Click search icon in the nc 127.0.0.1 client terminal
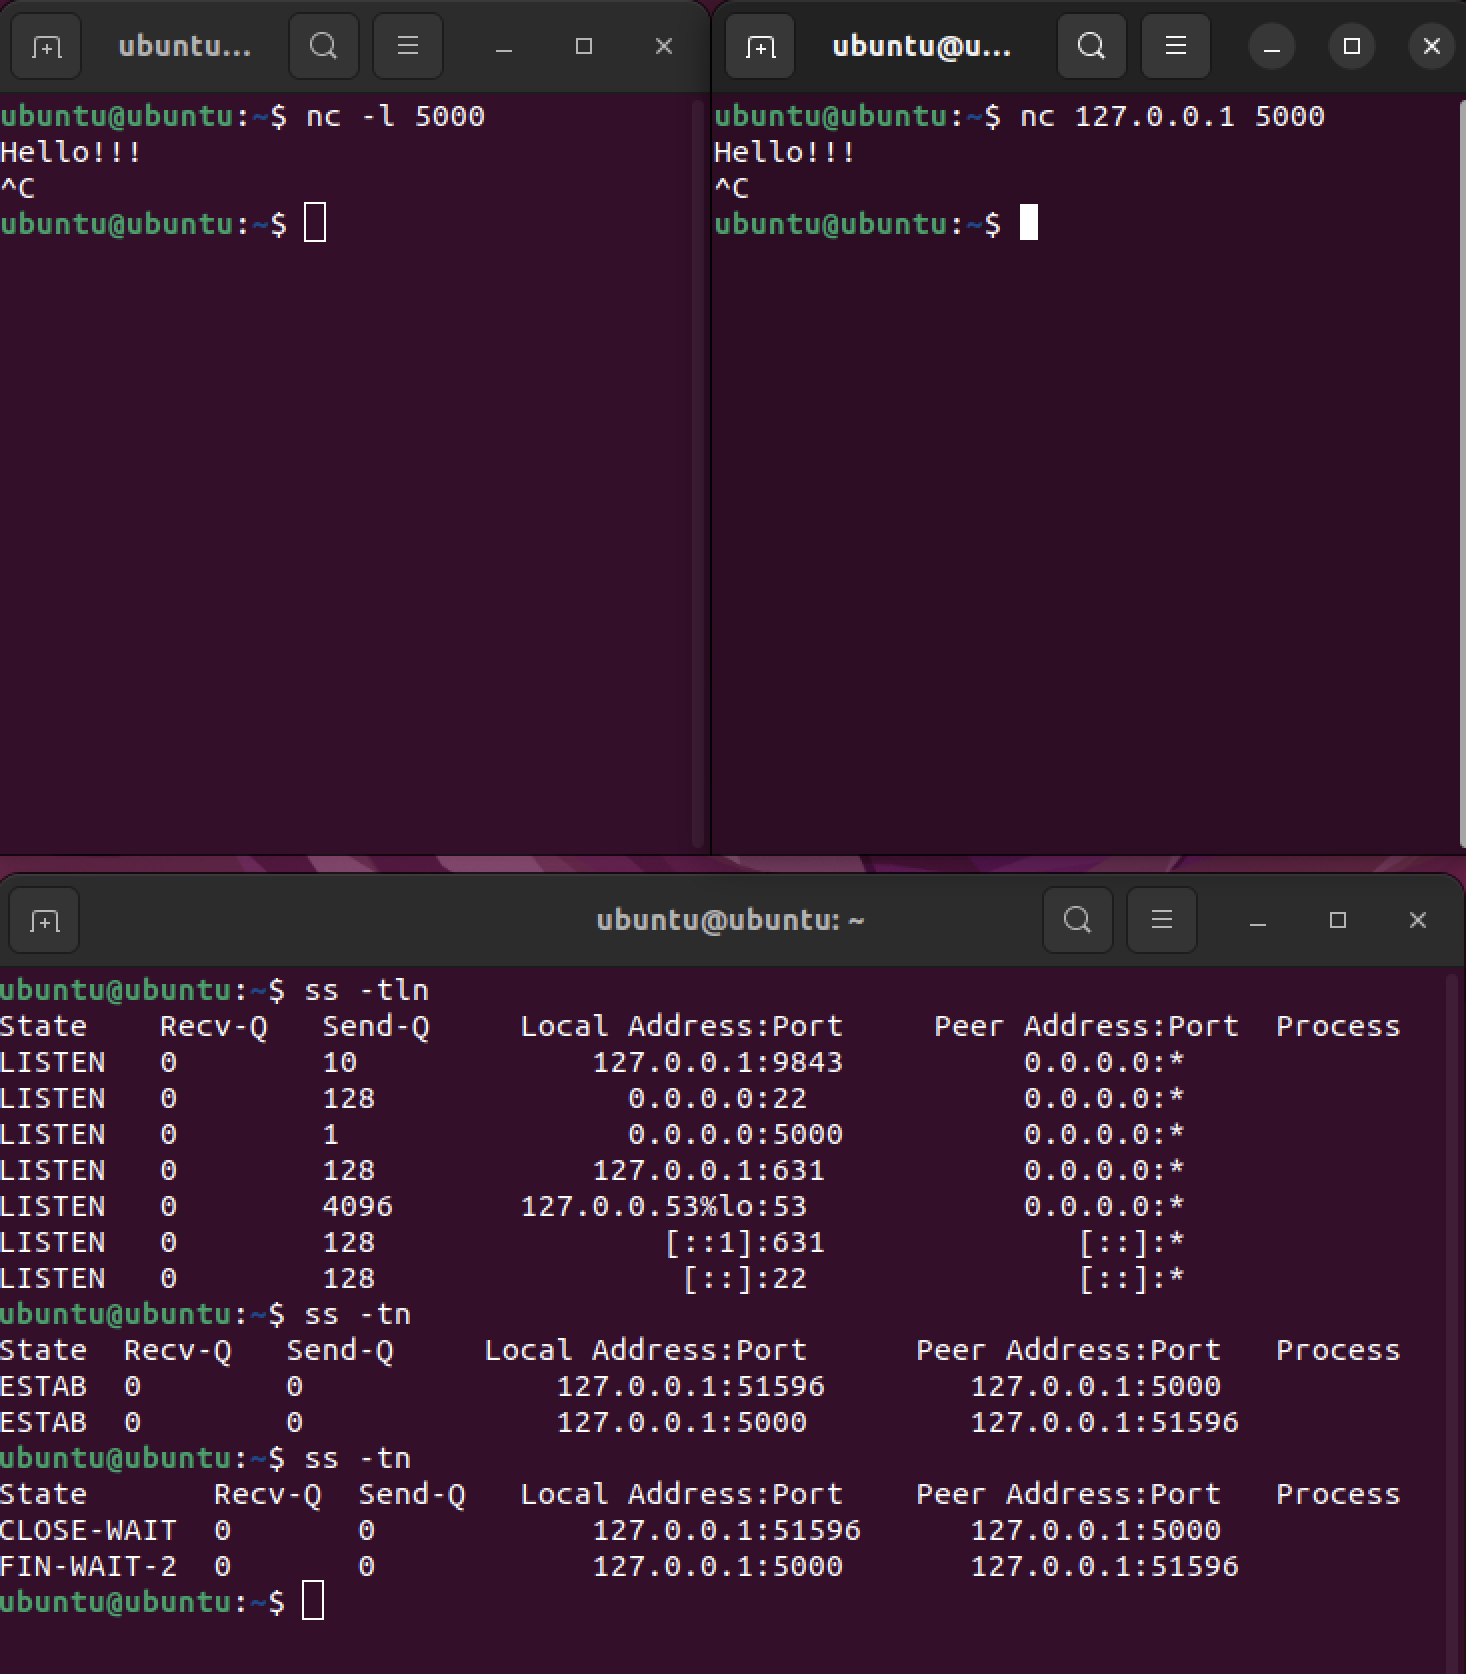This screenshot has width=1466, height=1674. [1091, 46]
